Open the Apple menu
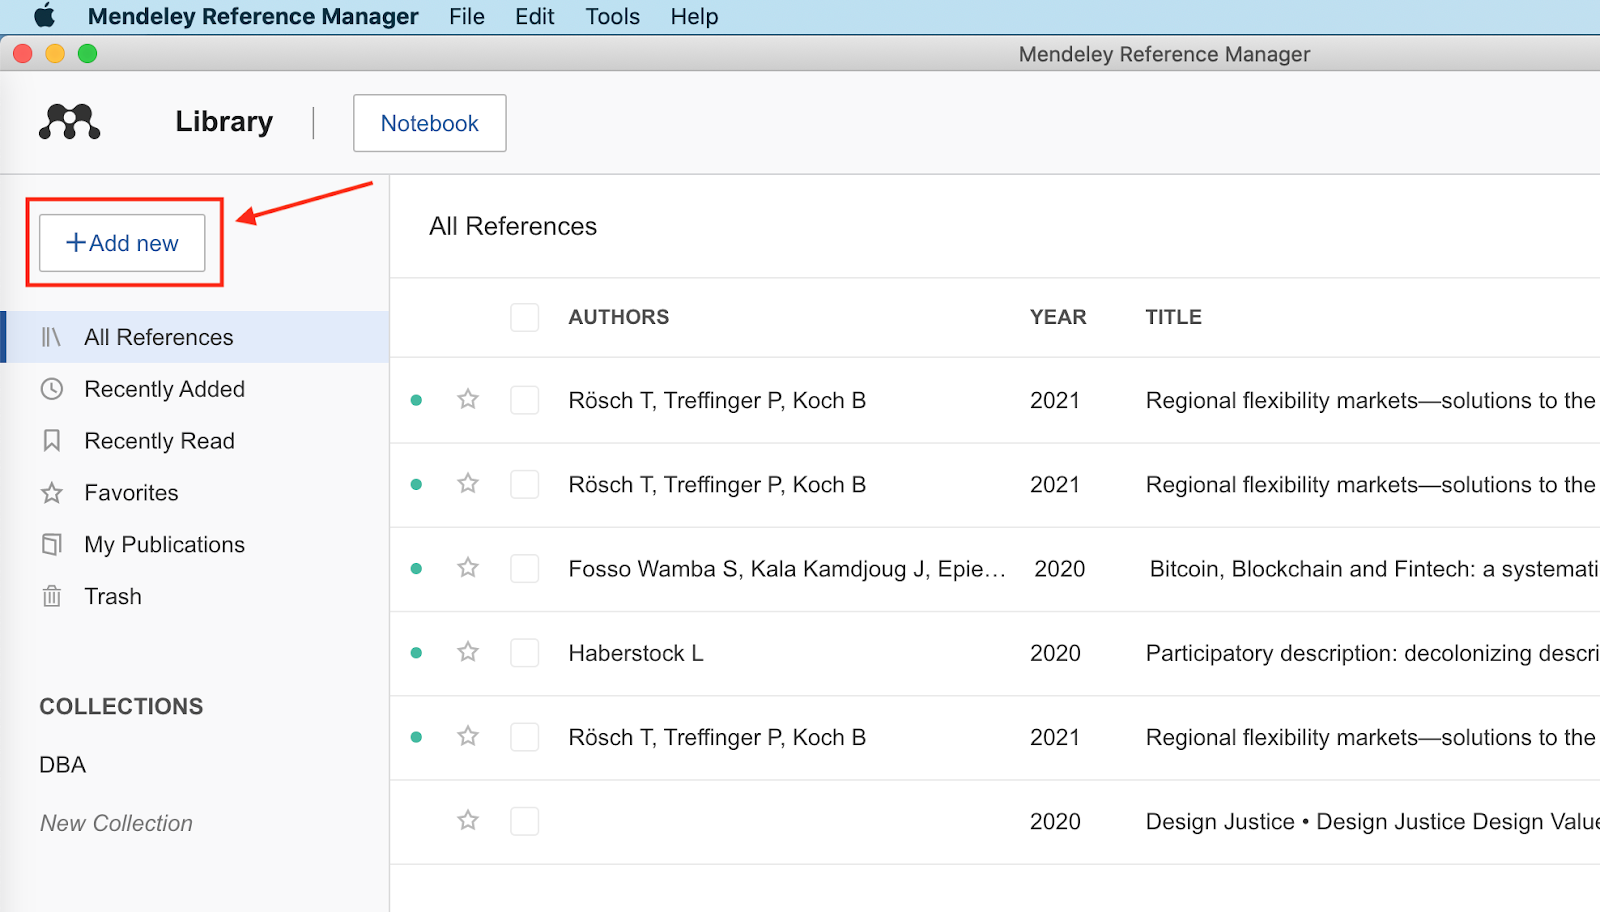This screenshot has width=1600, height=912. click(x=45, y=16)
